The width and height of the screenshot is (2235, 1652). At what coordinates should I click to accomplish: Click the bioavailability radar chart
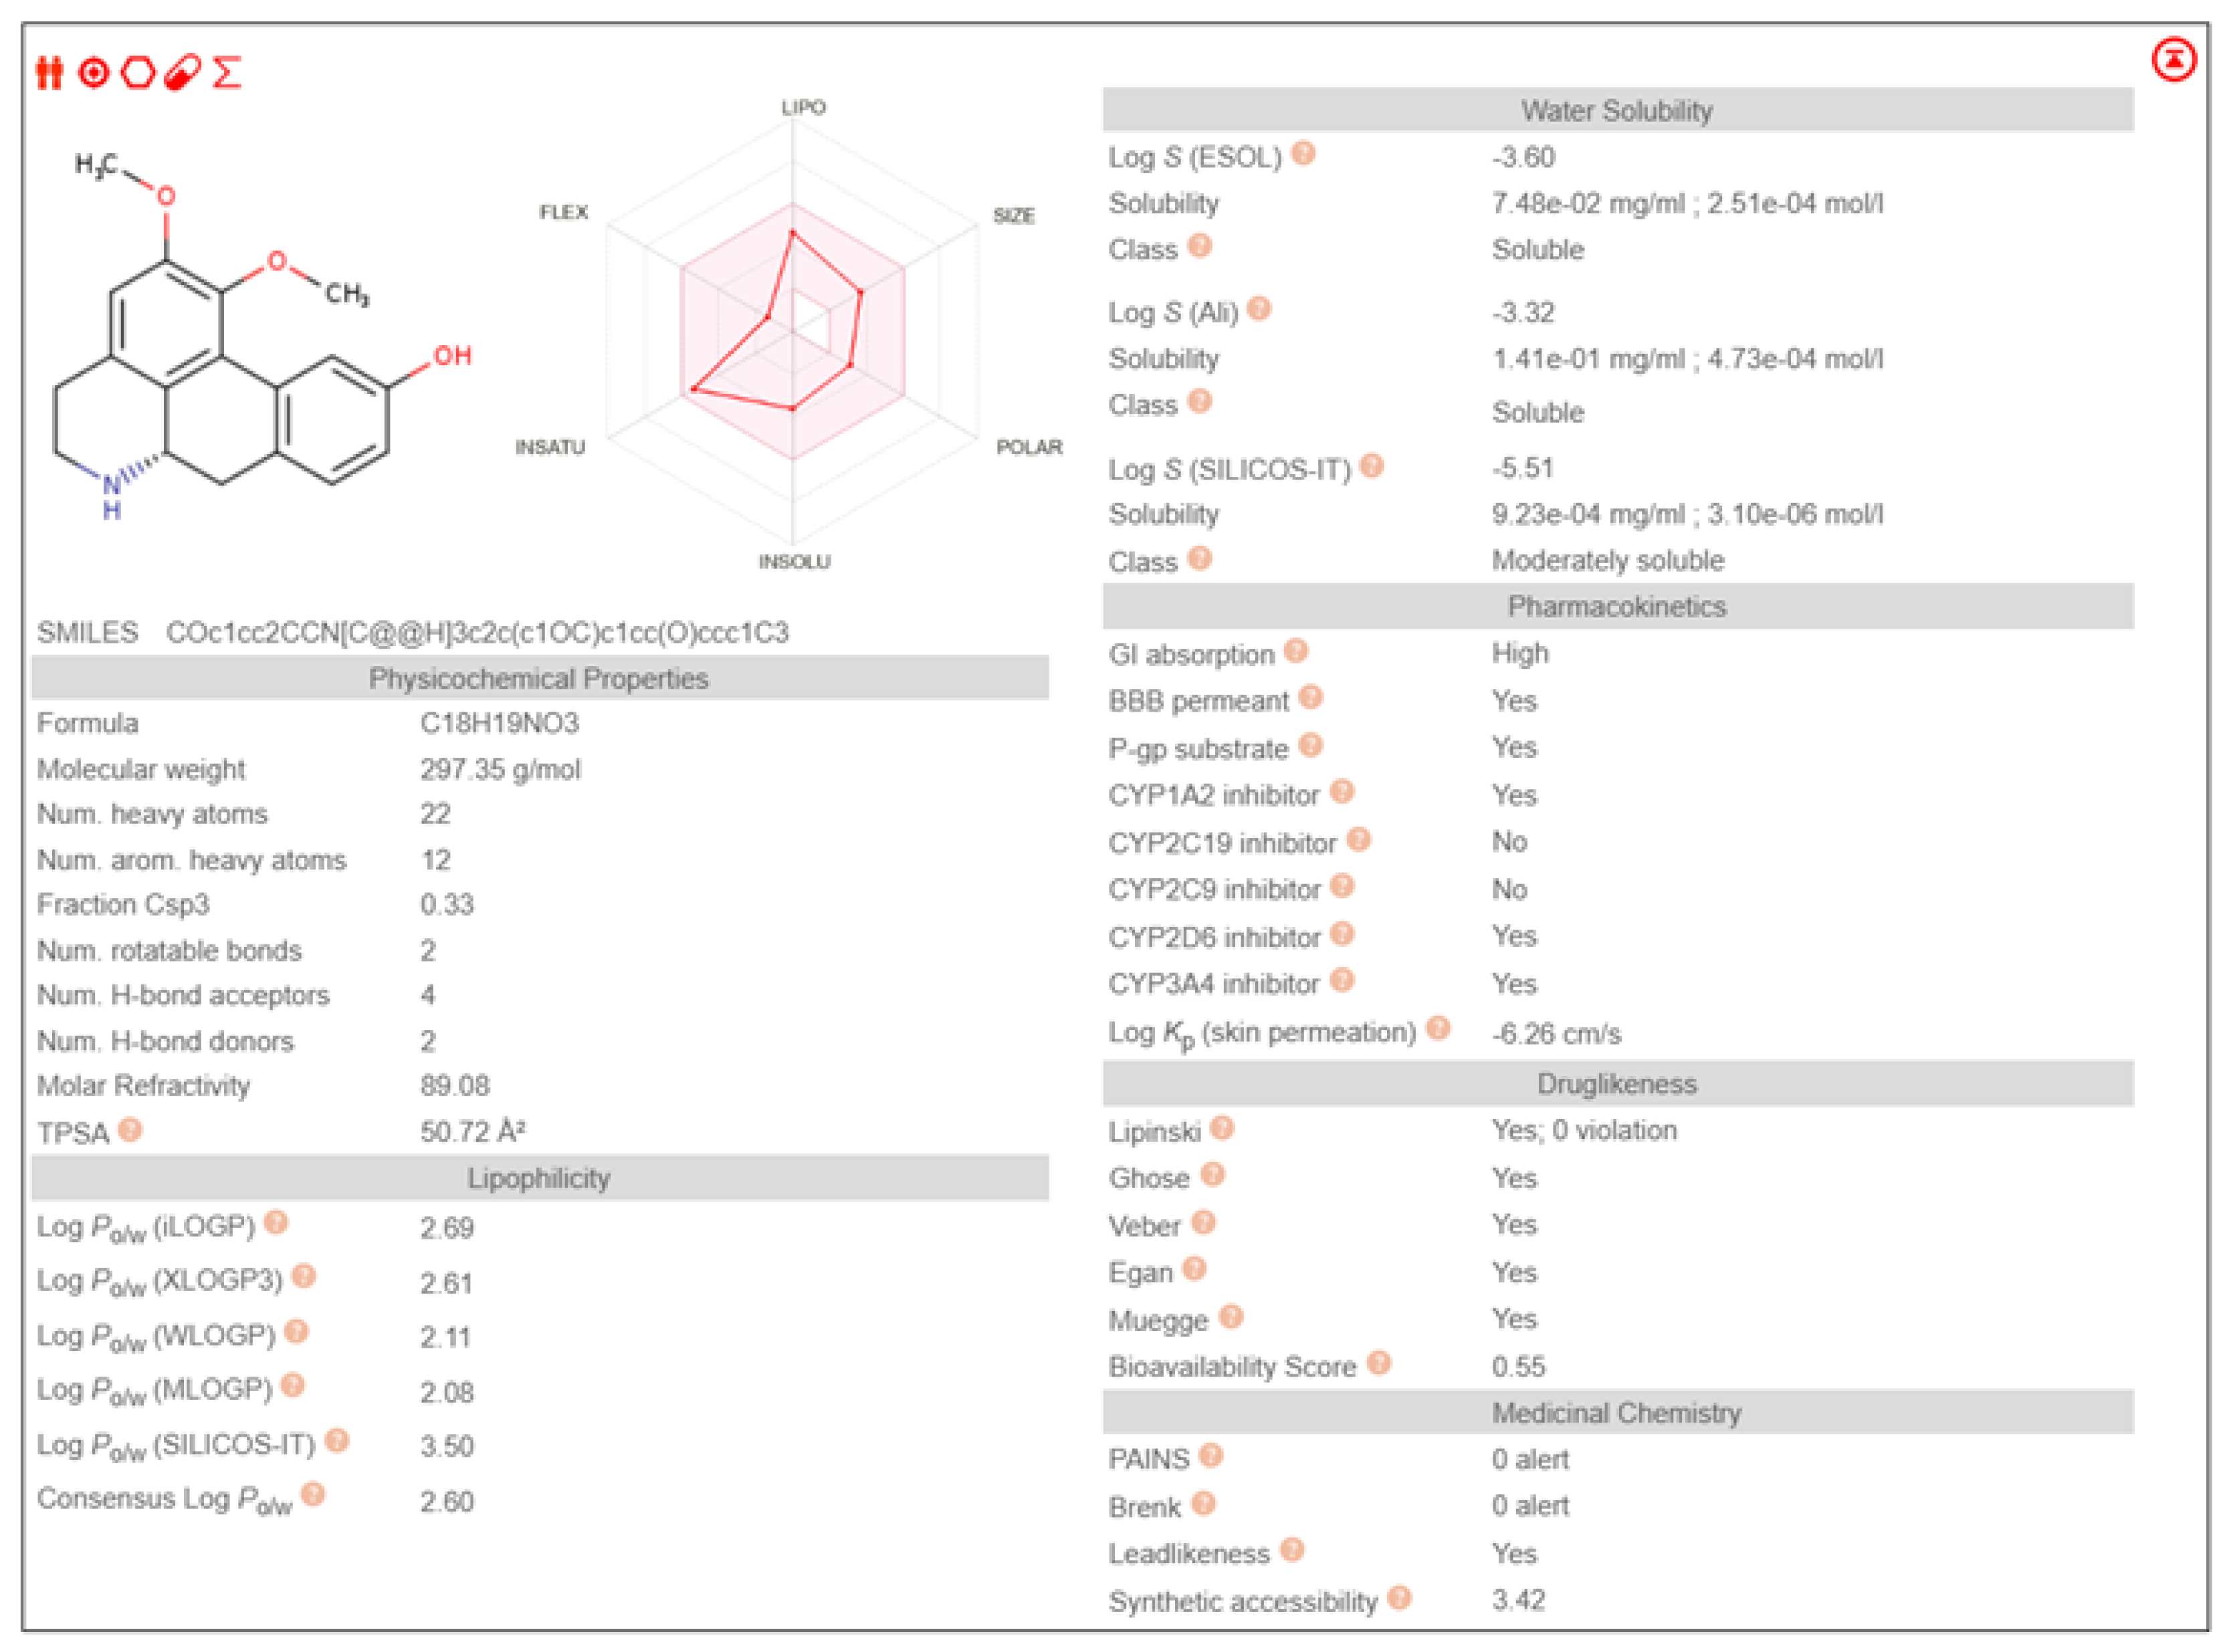click(x=792, y=330)
